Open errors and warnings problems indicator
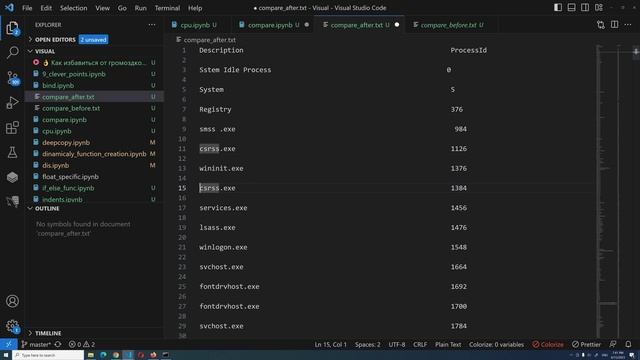This screenshot has width=640, height=360. (x=82, y=344)
